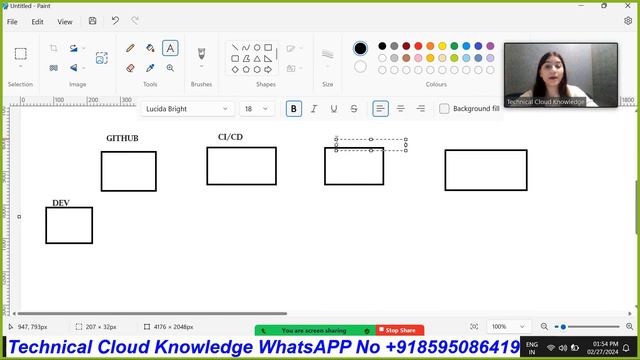This screenshot has width=640, height=360.
Task: Click the Stop Share button
Action: click(400, 330)
